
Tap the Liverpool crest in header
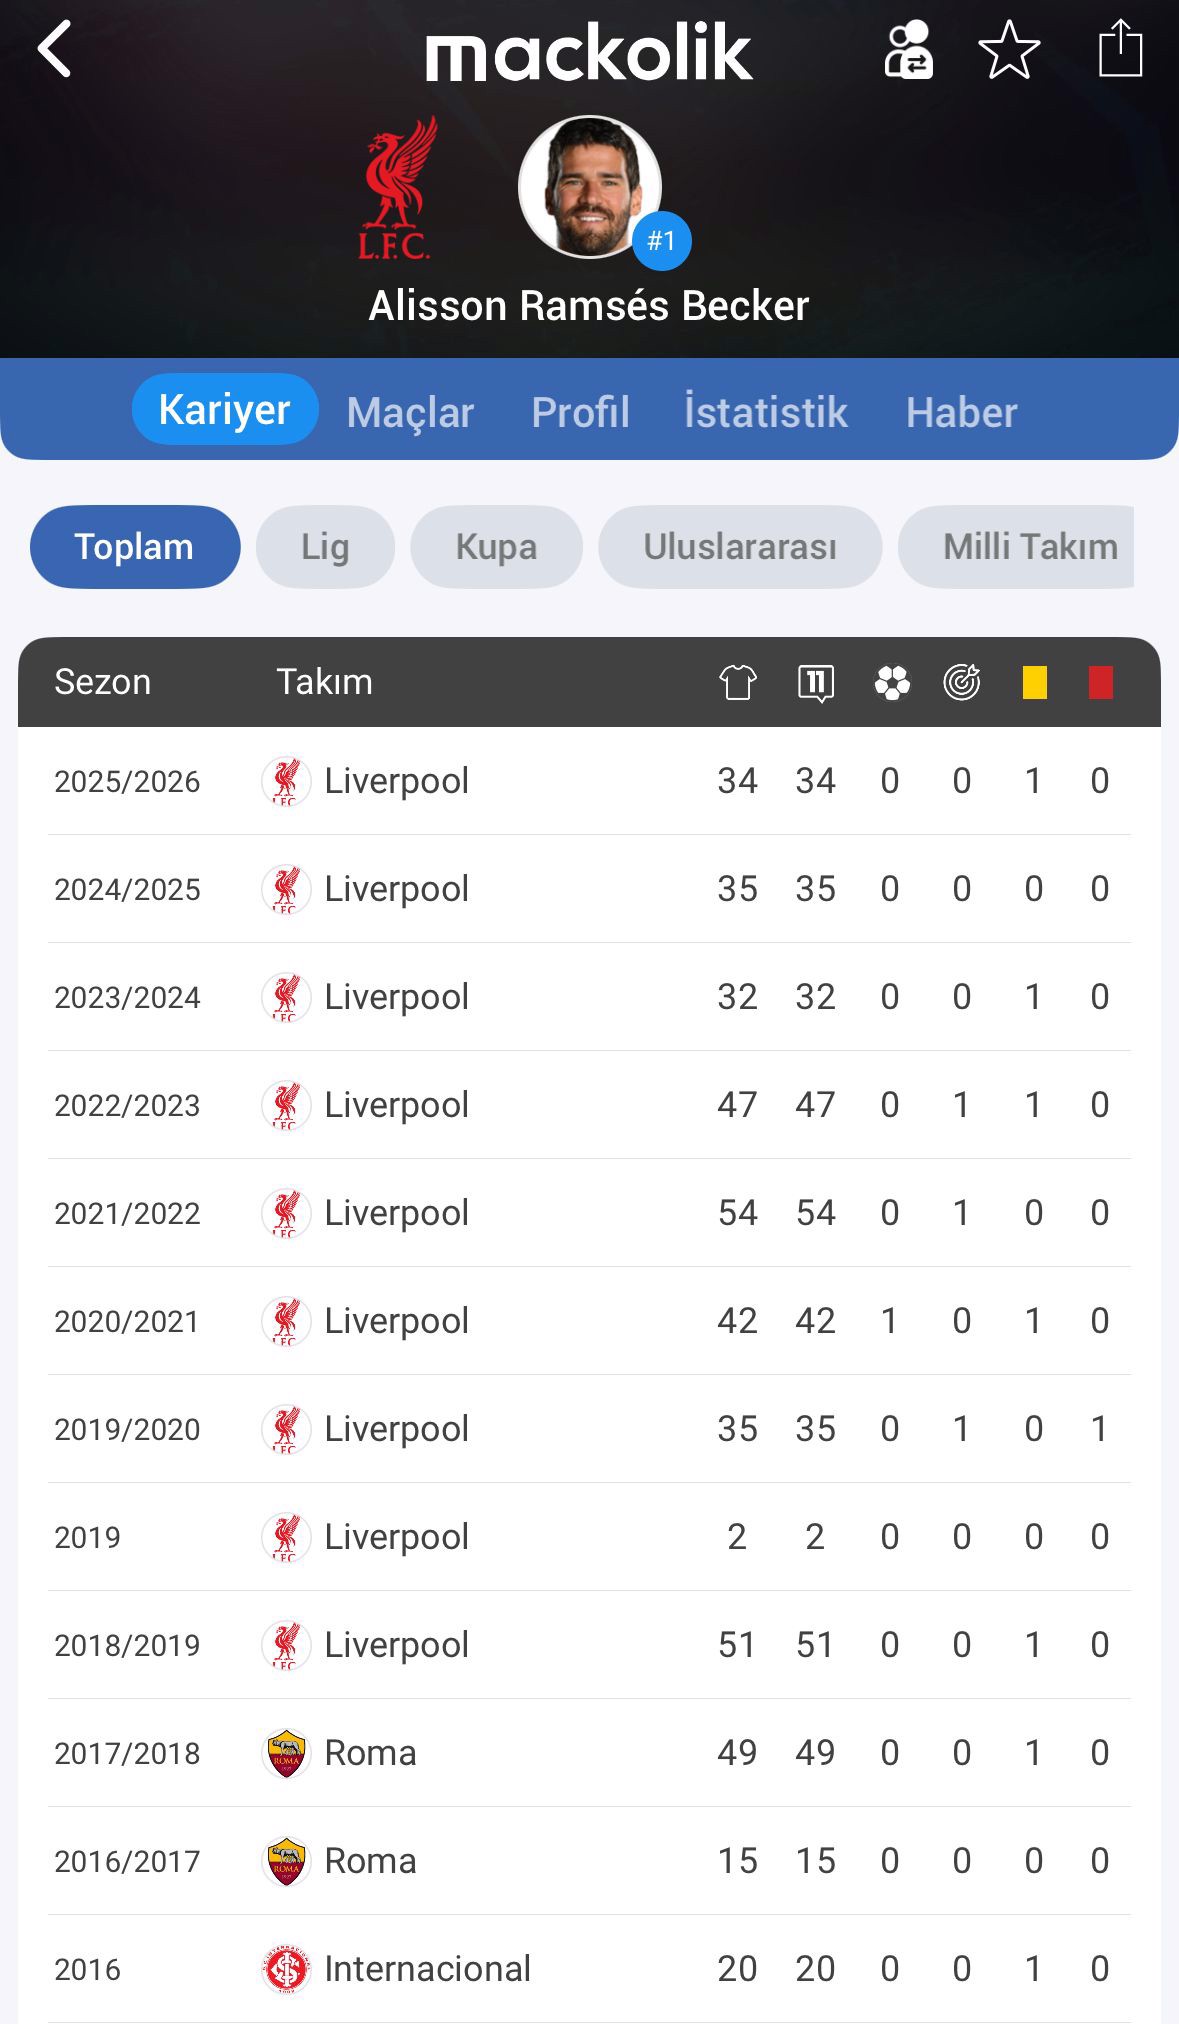397,189
